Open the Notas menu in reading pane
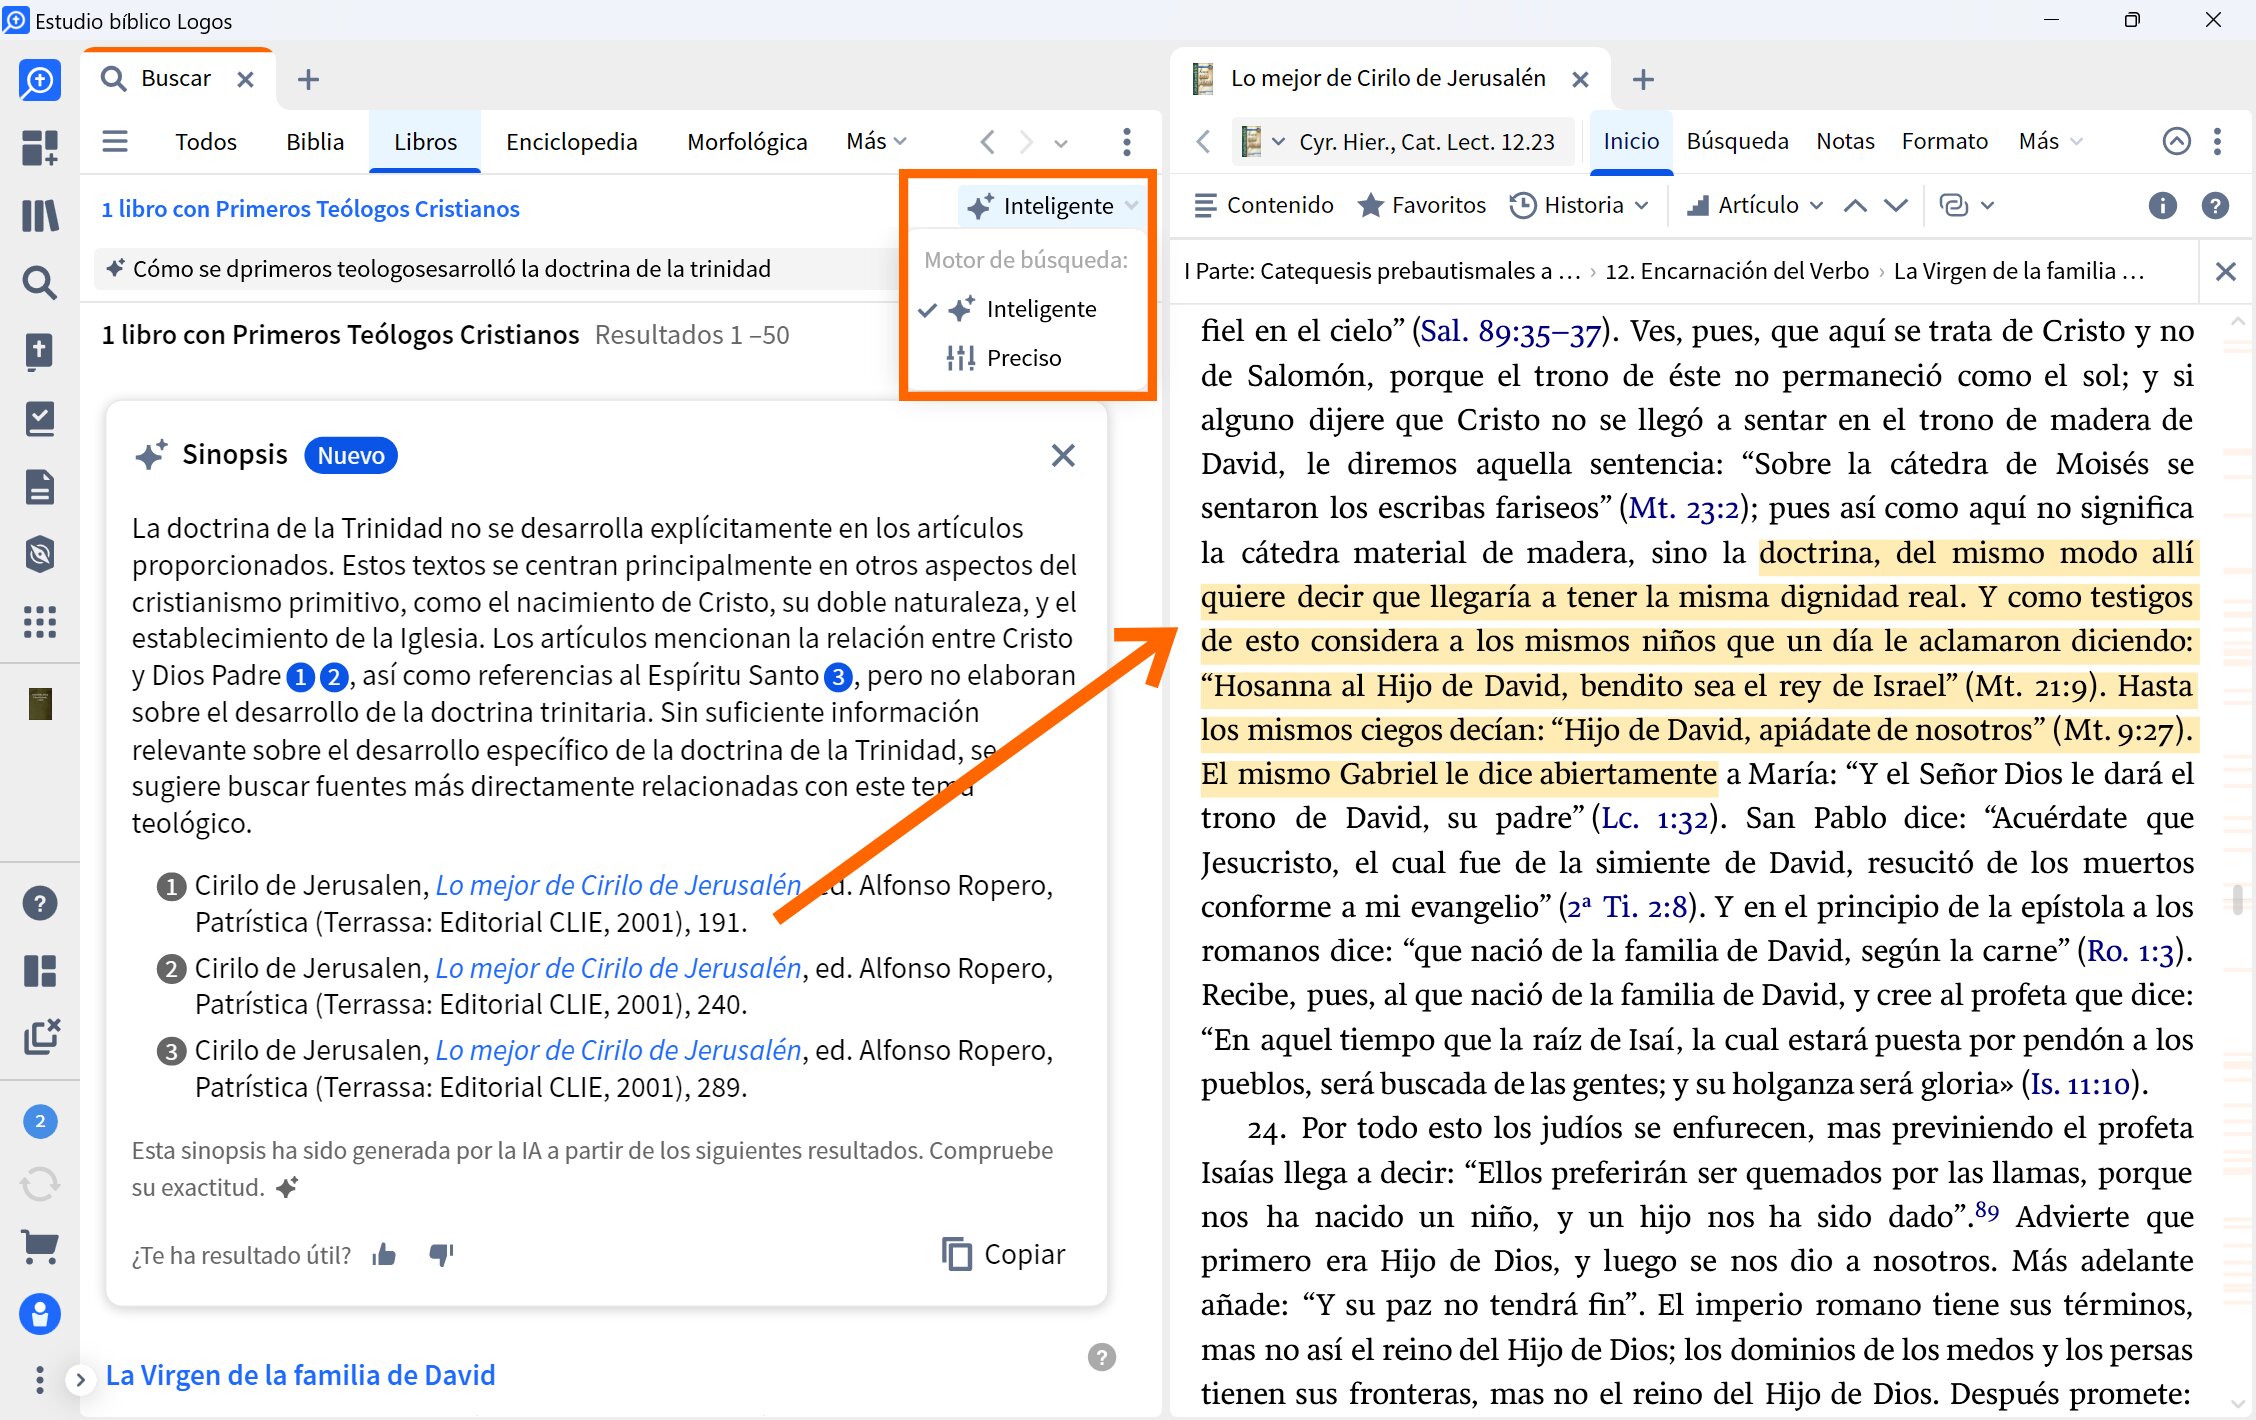 coord(1845,141)
